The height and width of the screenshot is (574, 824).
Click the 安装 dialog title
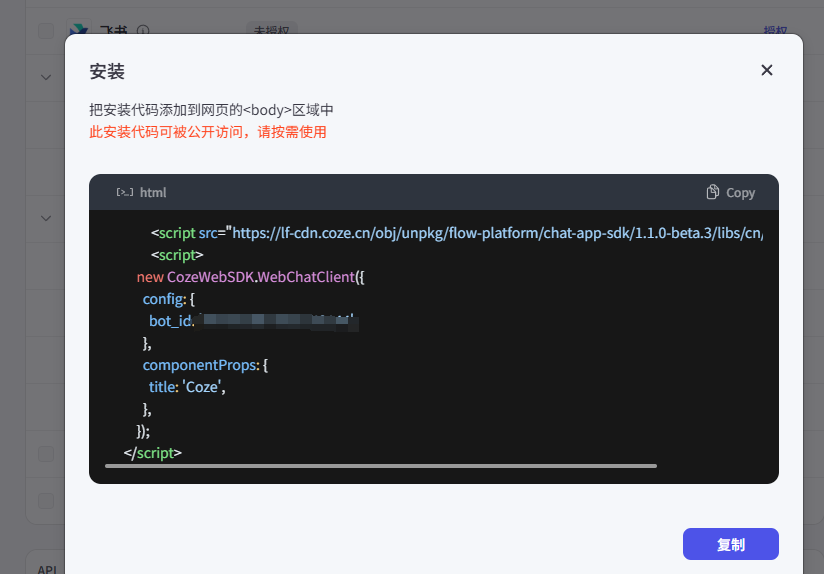pos(107,71)
